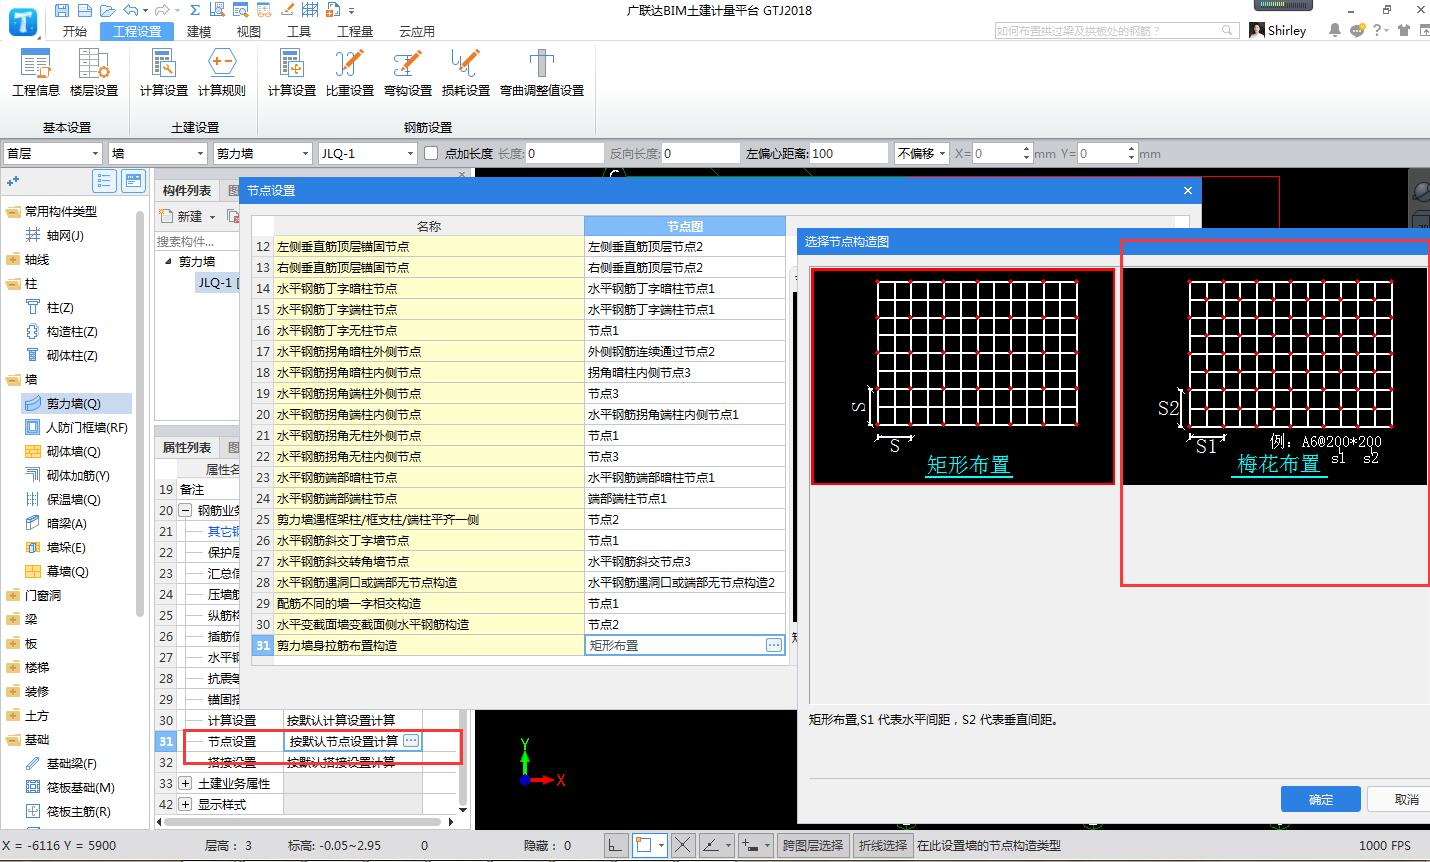Click ellipsis button in 节点设置 property row
Screen dimensions: 1430x862
coord(411,741)
